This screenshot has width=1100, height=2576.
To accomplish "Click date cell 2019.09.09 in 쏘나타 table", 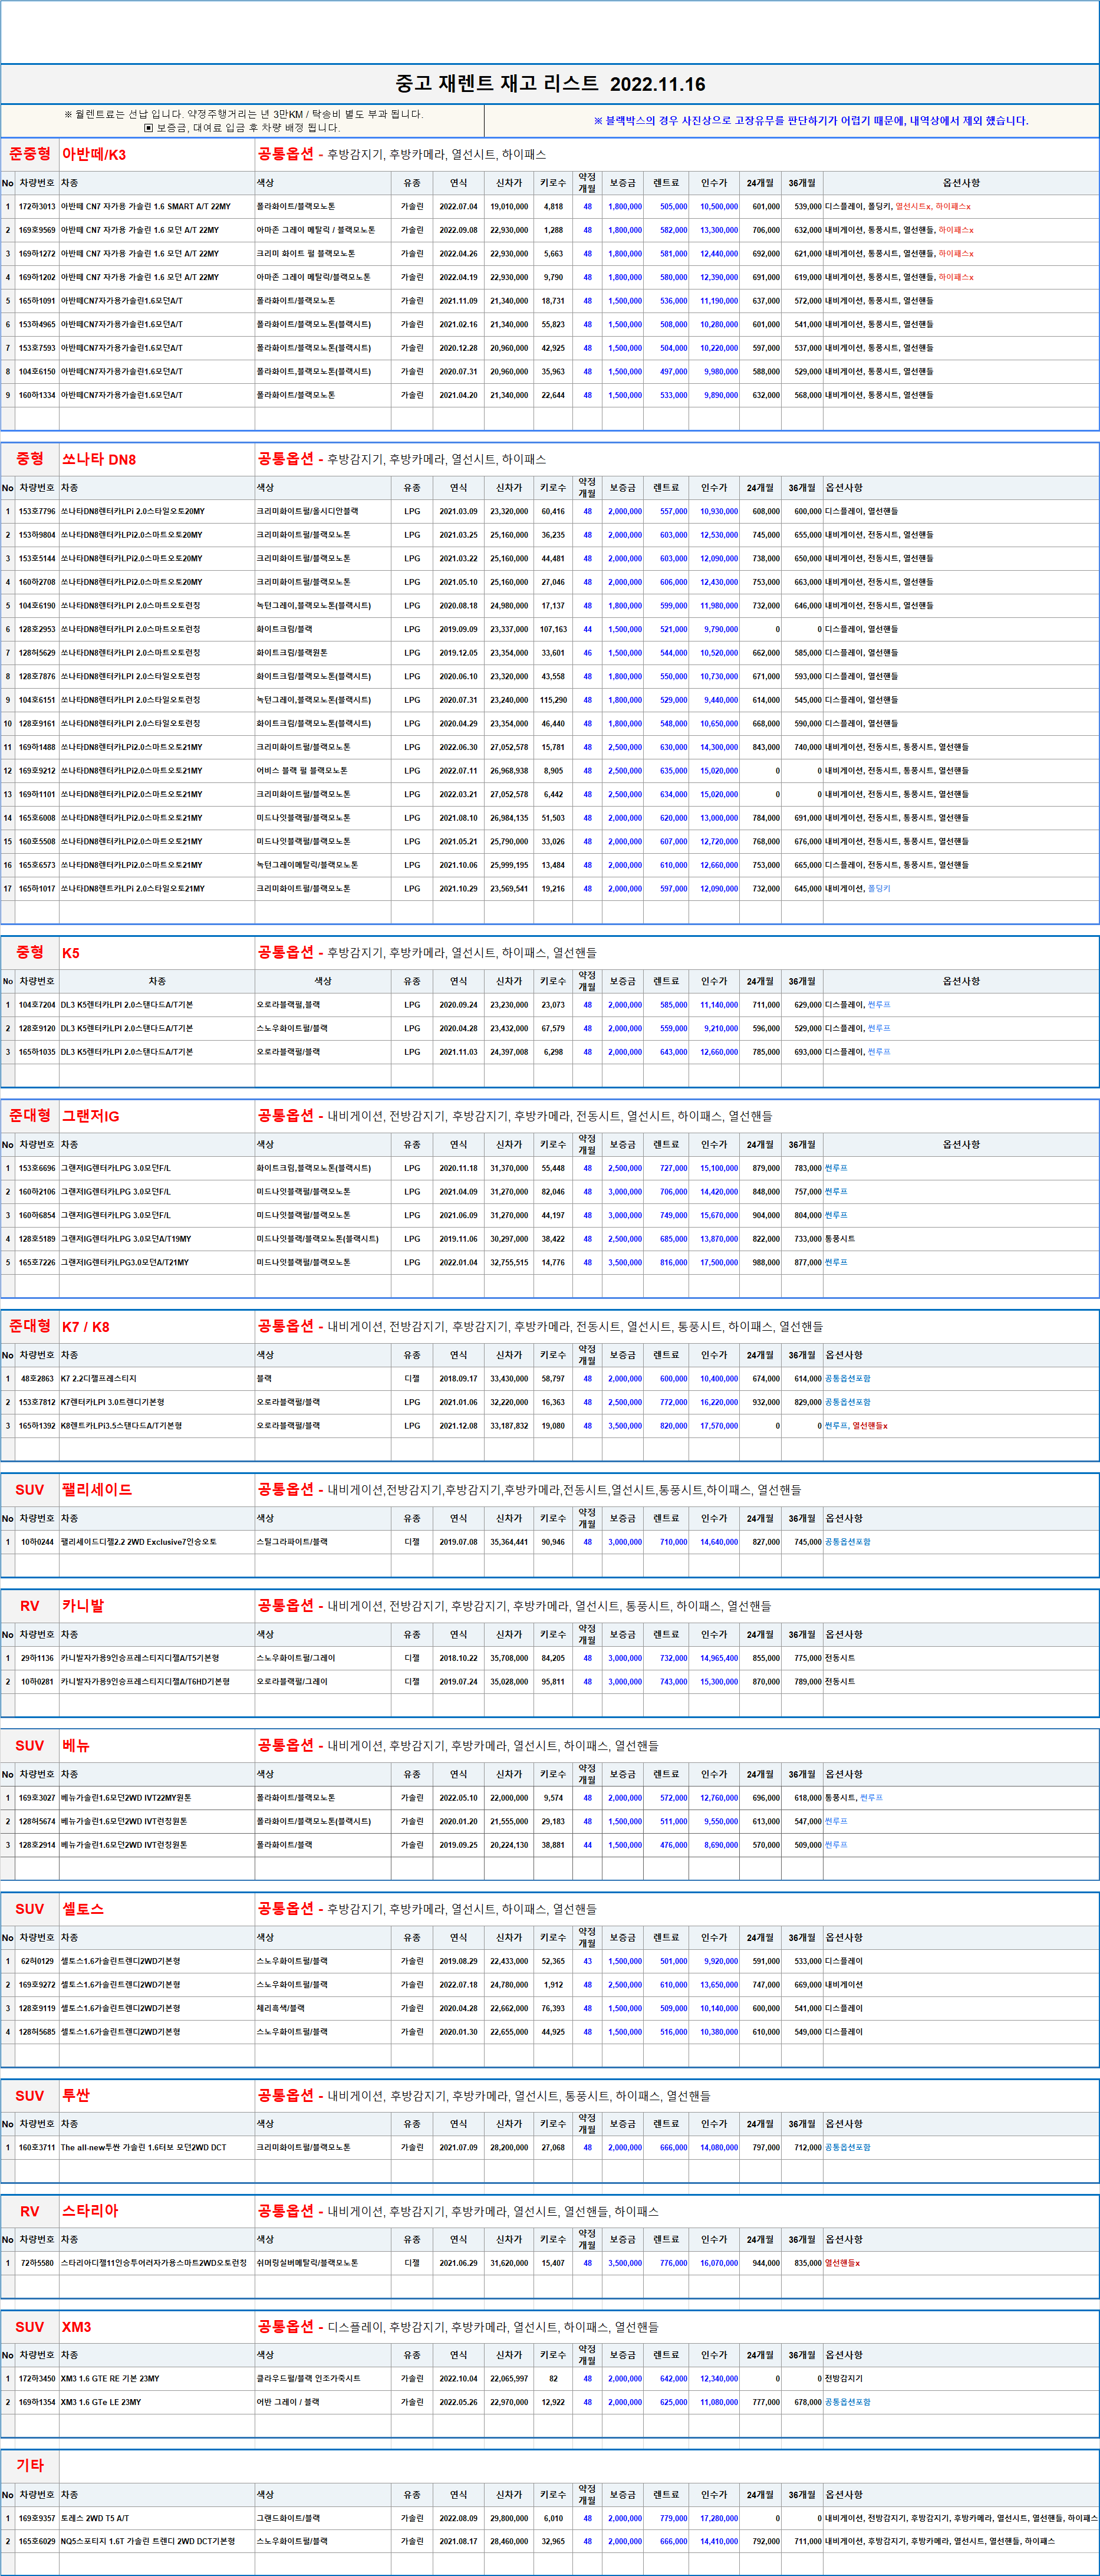I will pyautogui.click(x=458, y=630).
